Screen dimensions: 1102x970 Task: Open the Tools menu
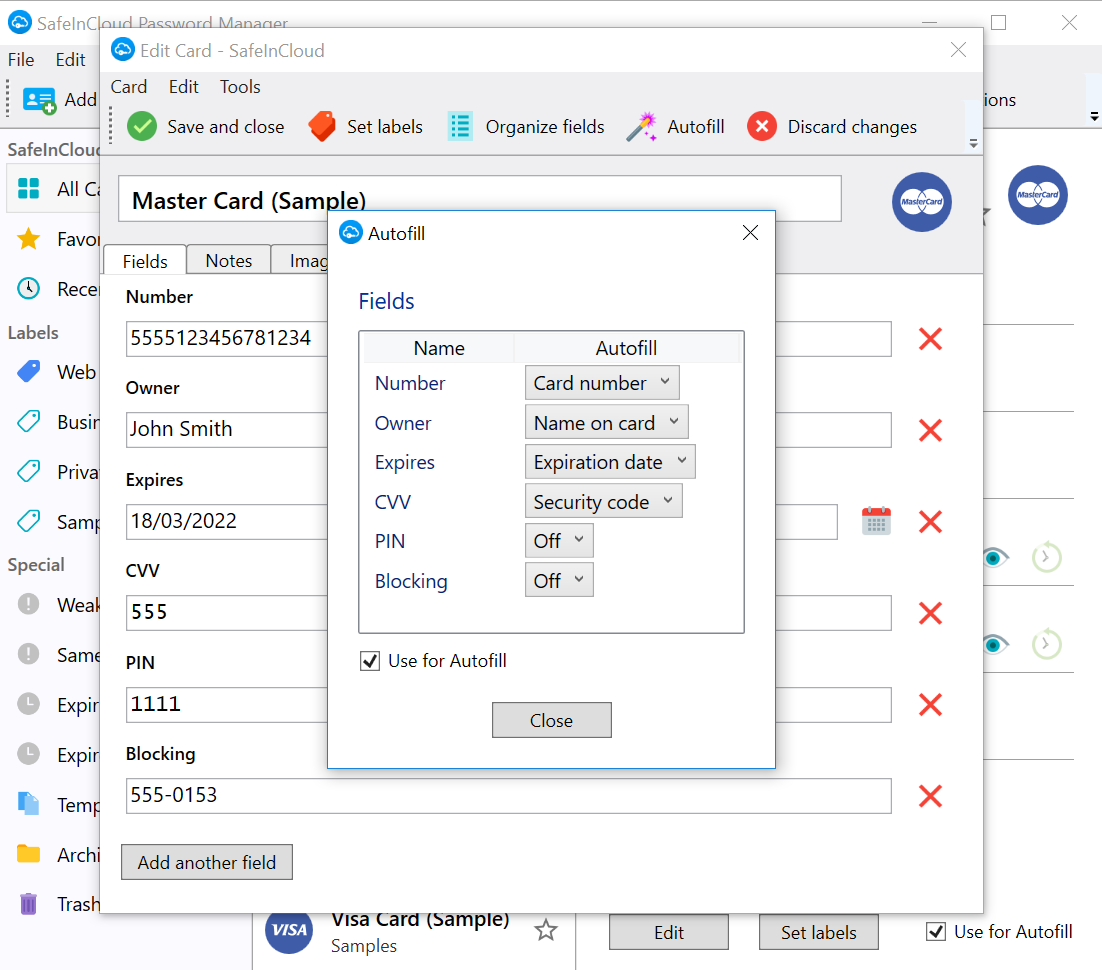click(x=240, y=86)
